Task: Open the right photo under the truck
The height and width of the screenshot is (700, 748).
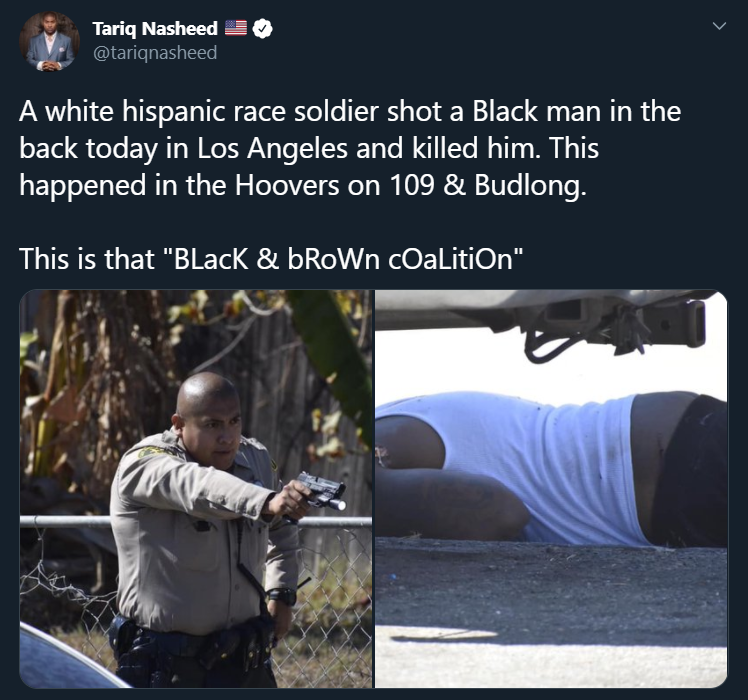Action: pyautogui.click(x=551, y=489)
